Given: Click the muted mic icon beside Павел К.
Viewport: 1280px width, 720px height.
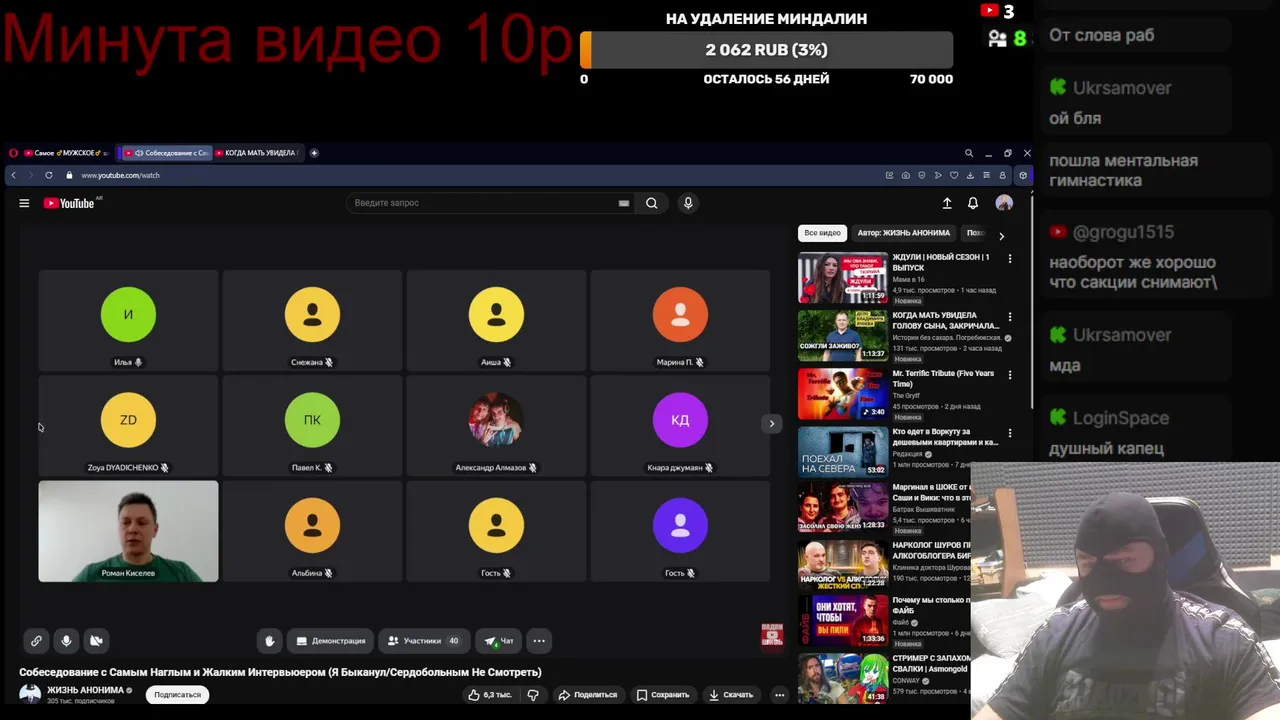Looking at the screenshot, I should click(x=328, y=468).
